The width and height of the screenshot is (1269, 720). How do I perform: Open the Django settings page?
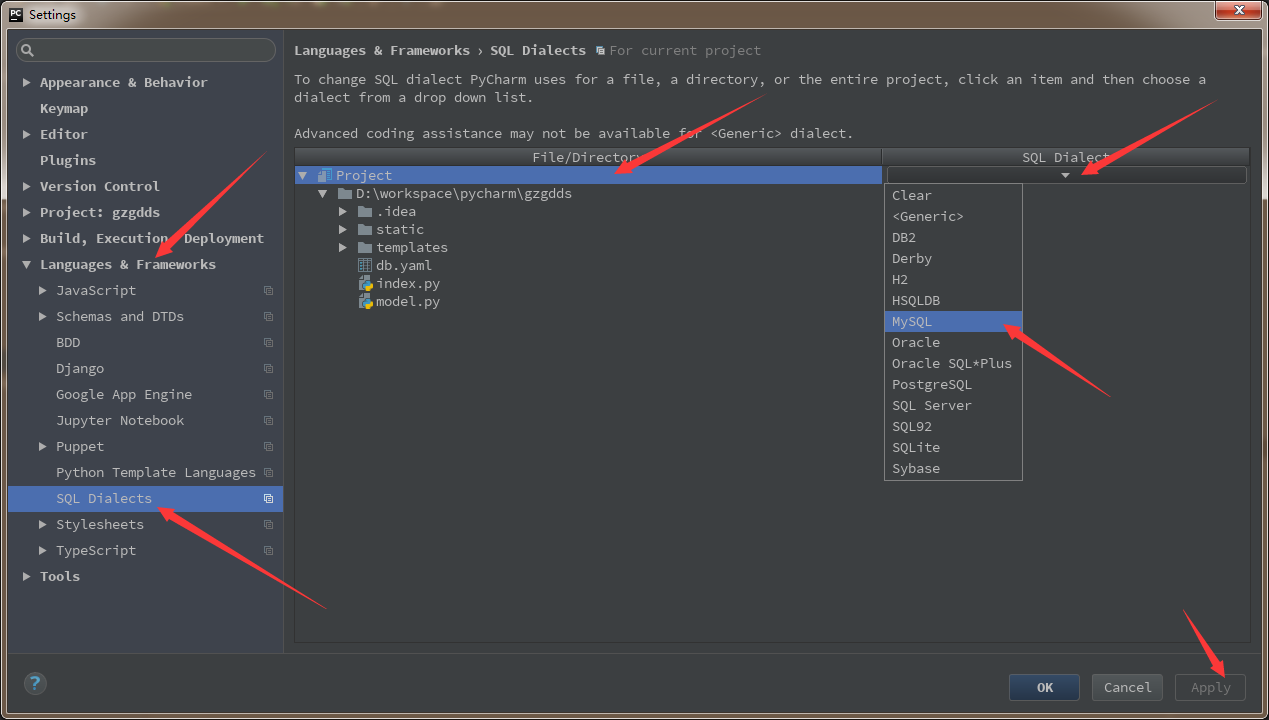click(80, 369)
